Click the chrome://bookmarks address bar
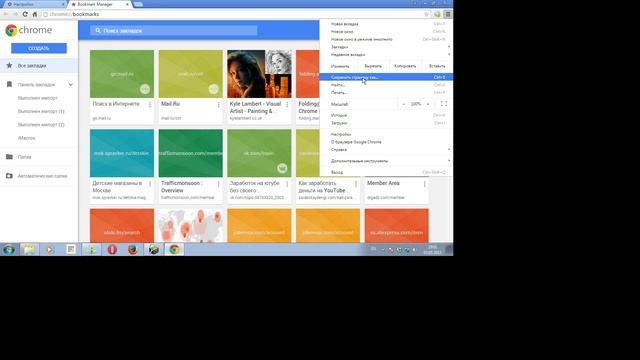 coord(233,14)
